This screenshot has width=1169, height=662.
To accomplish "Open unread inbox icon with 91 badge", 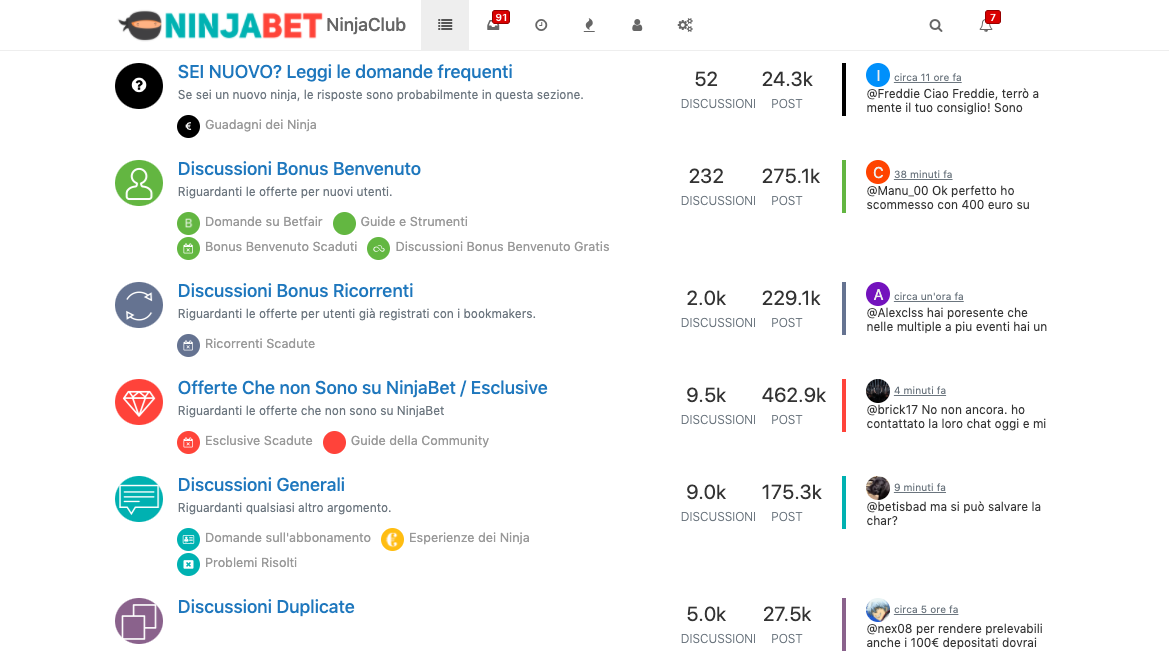I will pyautogui.click(x=494, y=25).
